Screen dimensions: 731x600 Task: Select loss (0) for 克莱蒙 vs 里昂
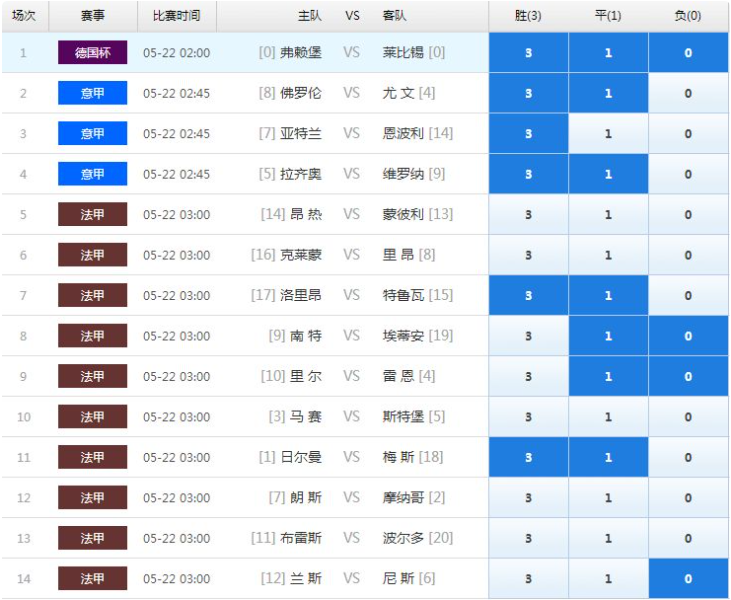coord(688,255)
